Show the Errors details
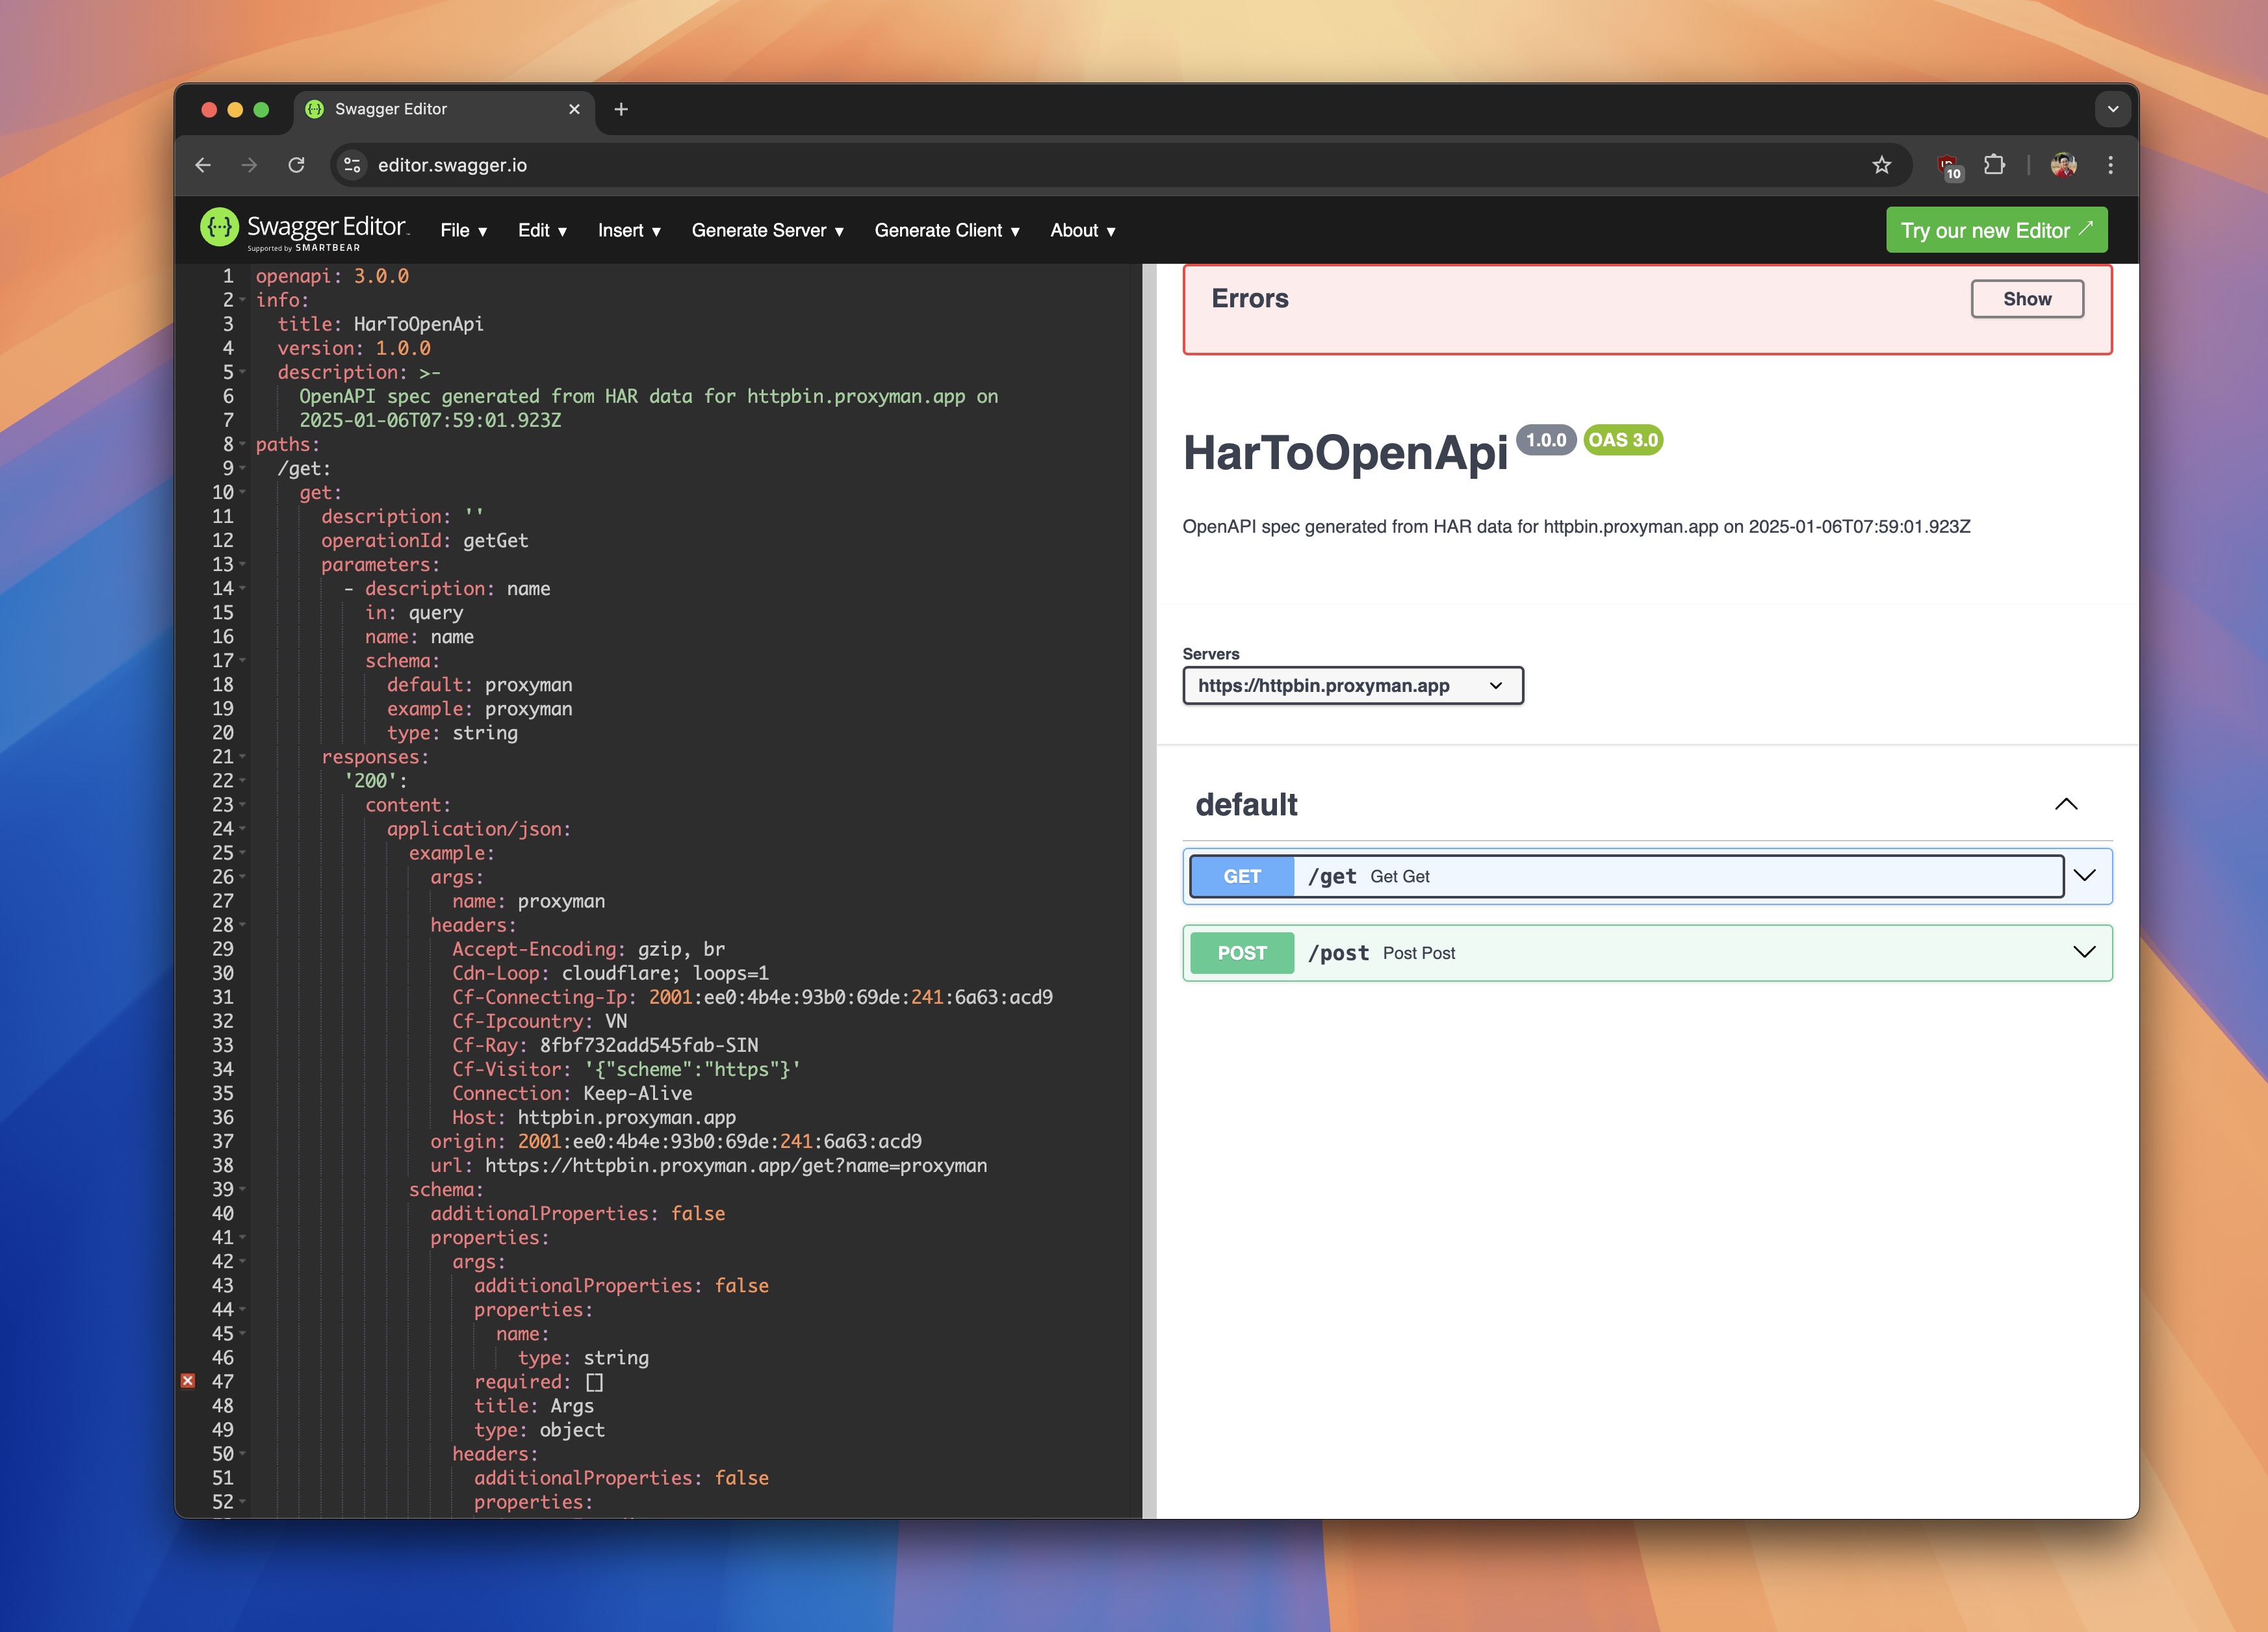Screen dimensions: 2268x1632 (x=2027, y=299)
